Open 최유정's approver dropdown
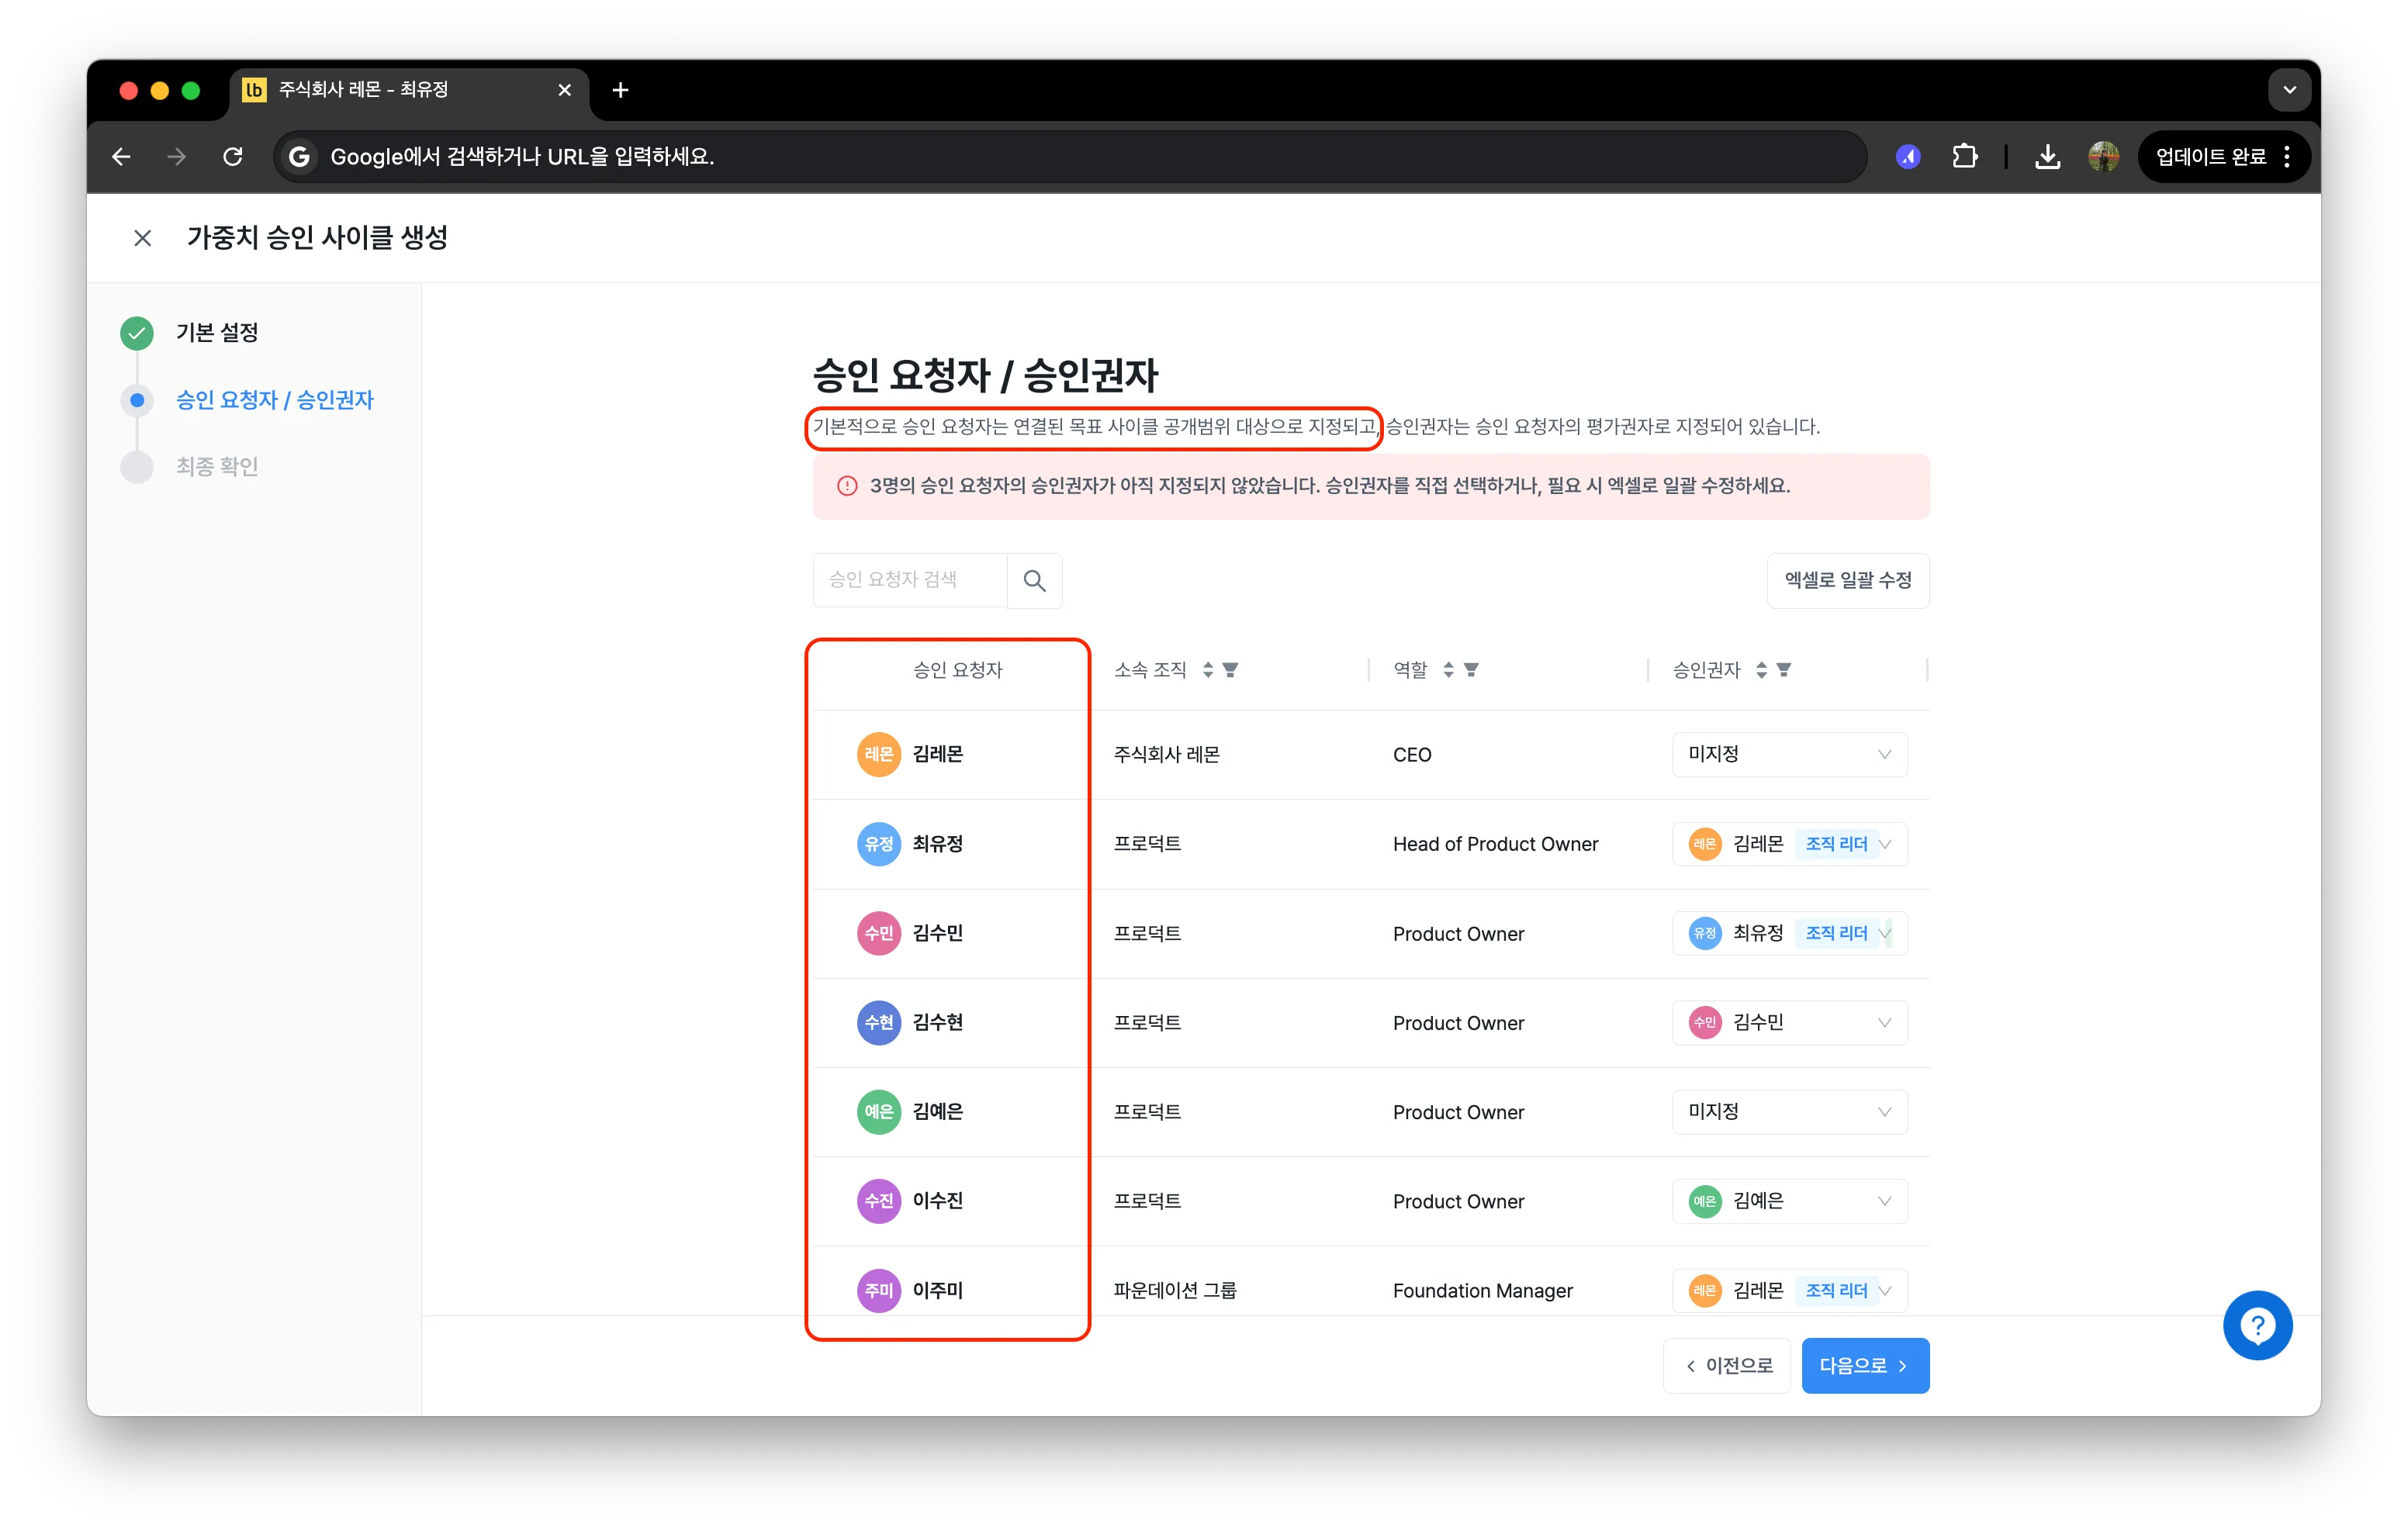The height and width of the screenshot is (1531, 2408). pos(1789,844)
